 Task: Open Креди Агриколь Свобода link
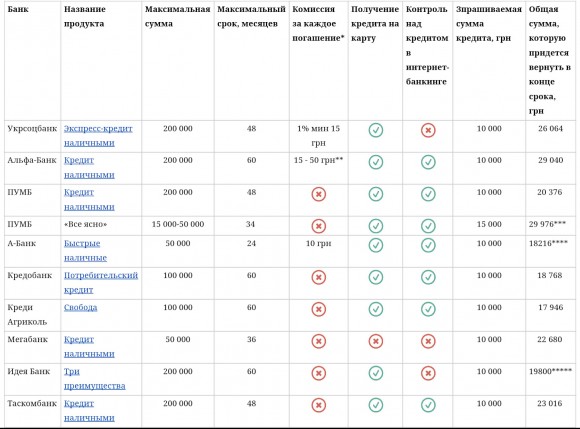click(x=80, y=307)
